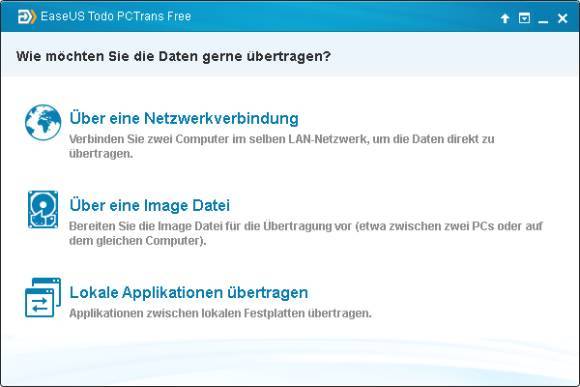Screen dimensions: 580x387
Task: Click the upgrade up-arrow icon in title bar
Action: click(505, 18)
